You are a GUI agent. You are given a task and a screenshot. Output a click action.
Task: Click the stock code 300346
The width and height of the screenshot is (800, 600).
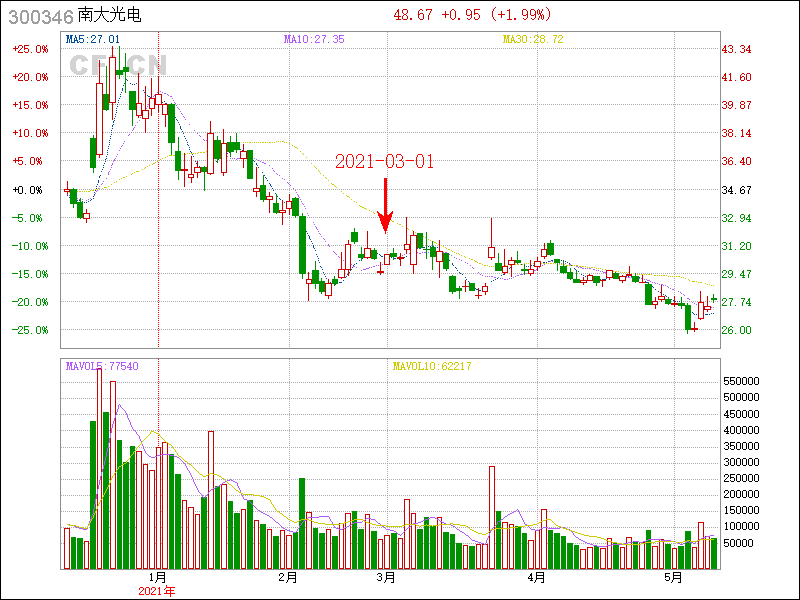[x=37, y=16]
